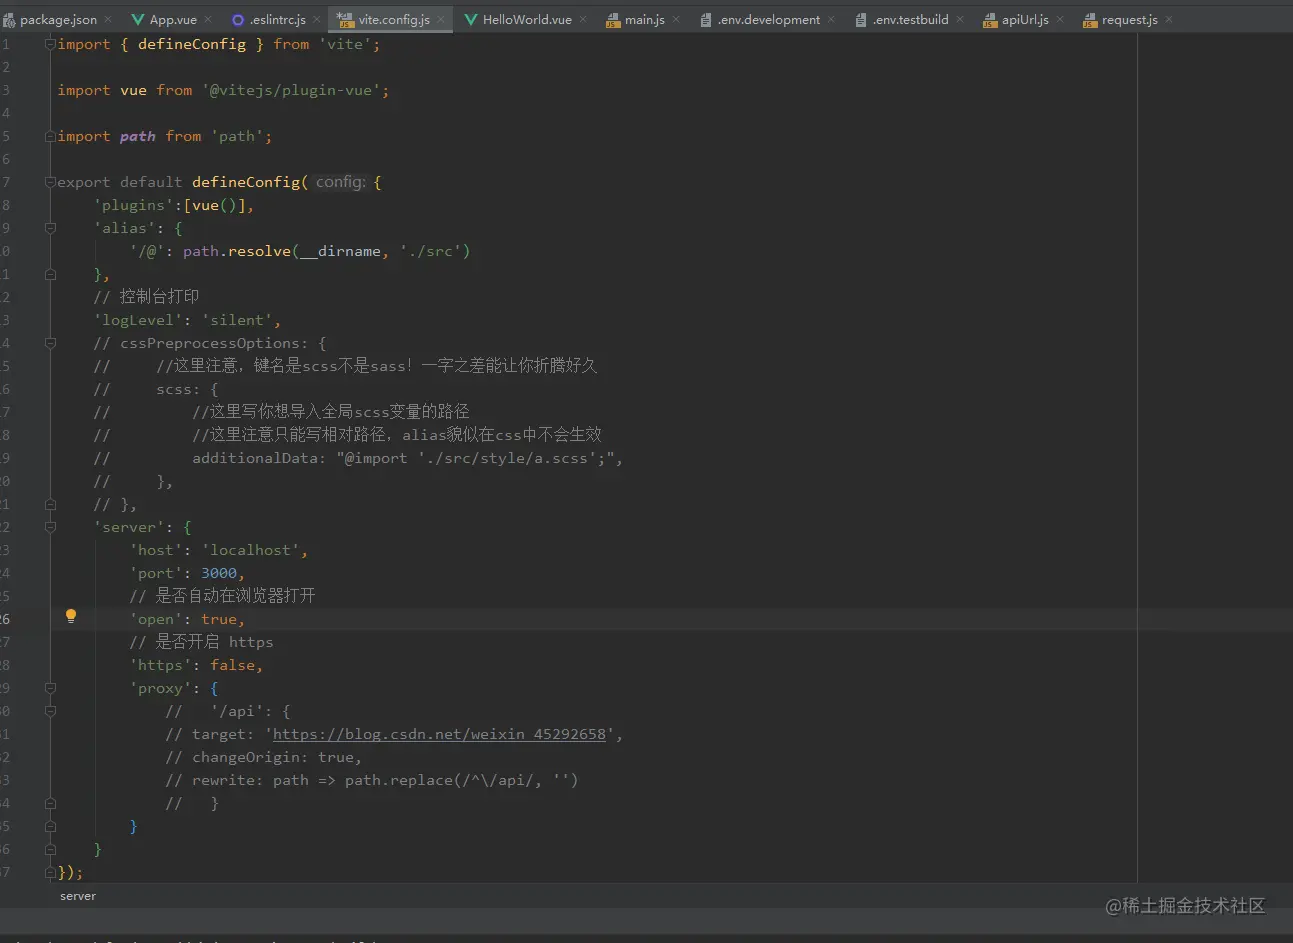1293x943 pixels.
Task: Open the blog.csdn.net URL link
Action: coord(439,734)
